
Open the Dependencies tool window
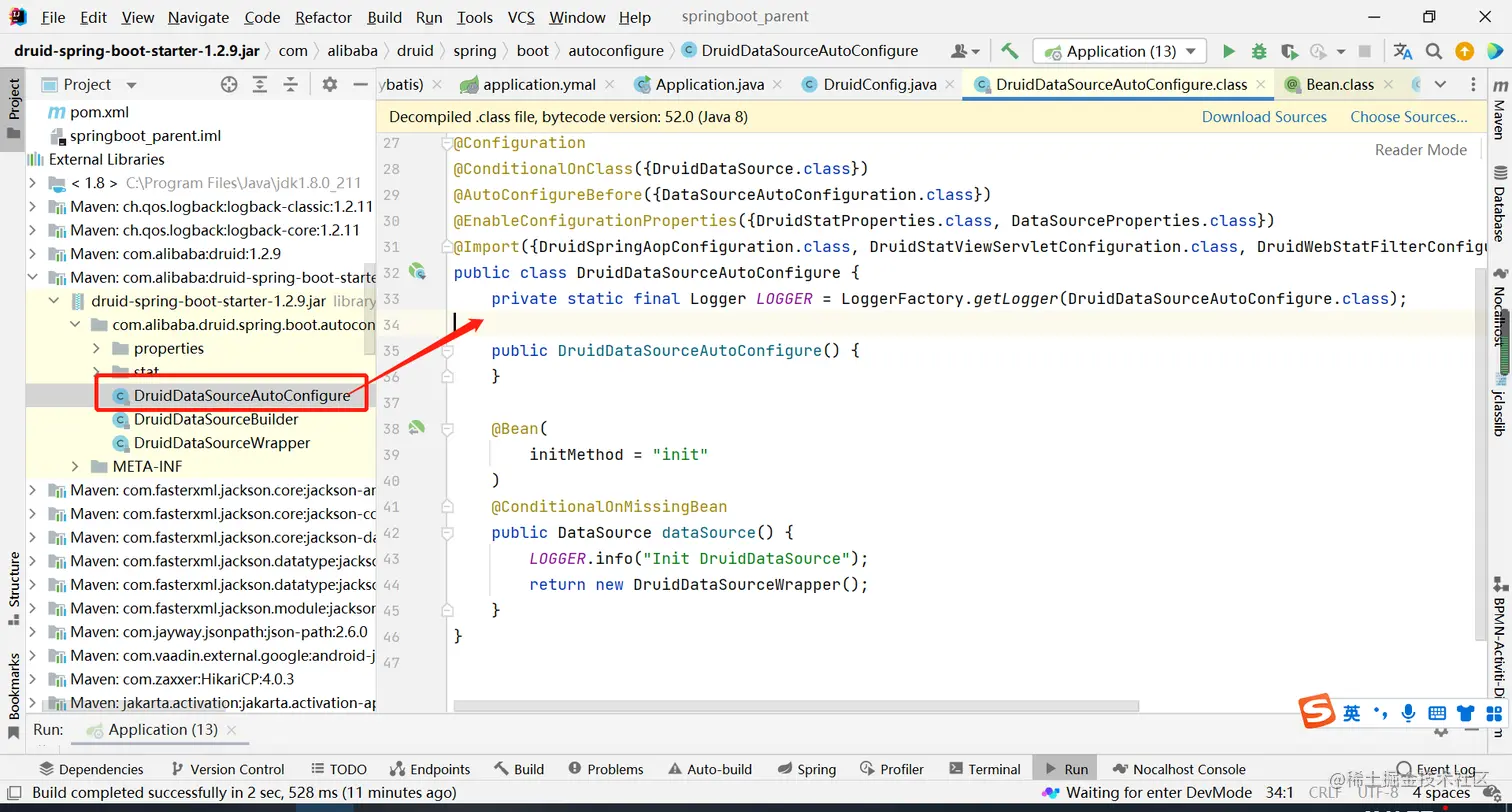tap(91, 769)
